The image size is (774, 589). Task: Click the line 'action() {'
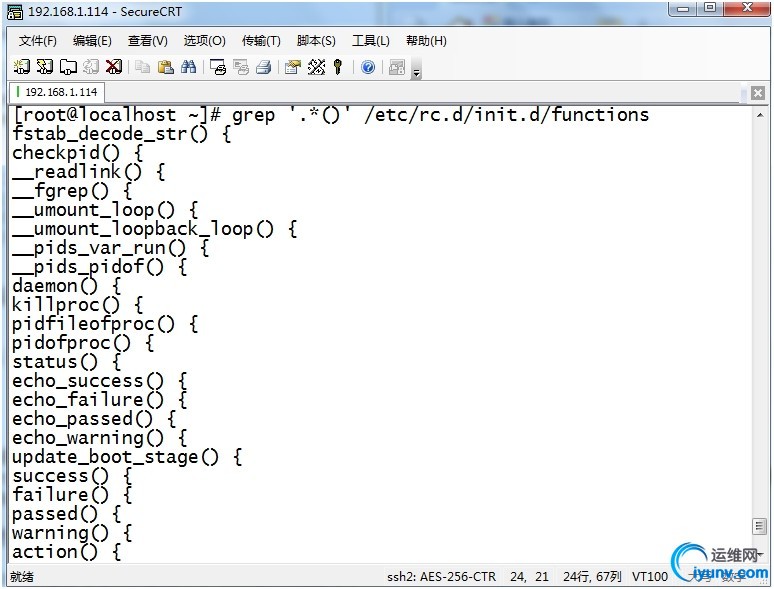coord(67,552)
